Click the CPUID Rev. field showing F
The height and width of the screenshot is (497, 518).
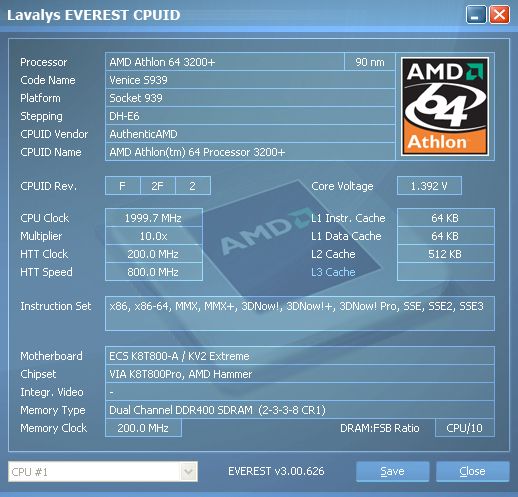tap(123, 186)
